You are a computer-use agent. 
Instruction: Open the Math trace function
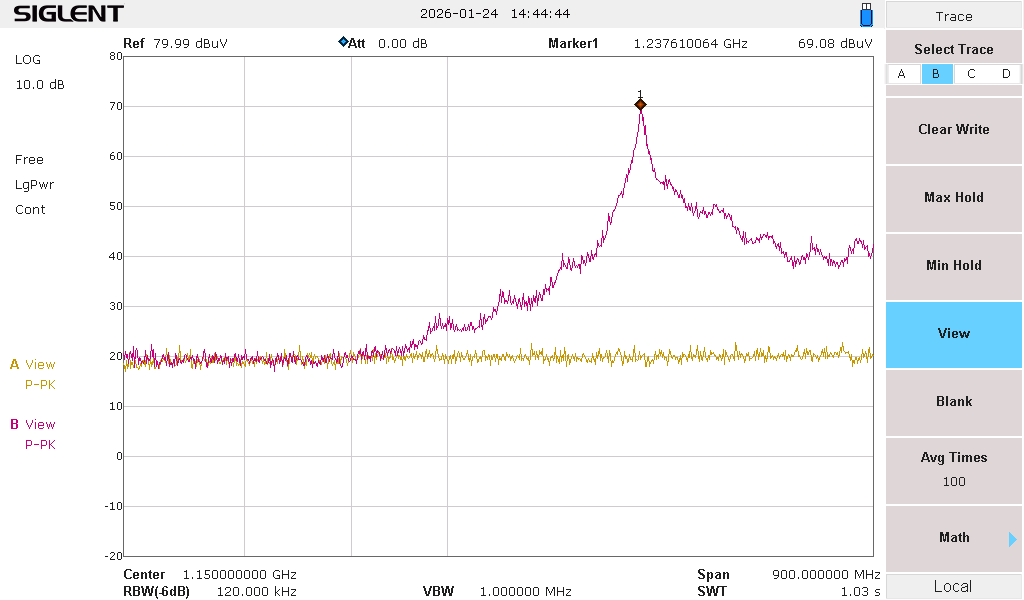(x=952, y=537)
